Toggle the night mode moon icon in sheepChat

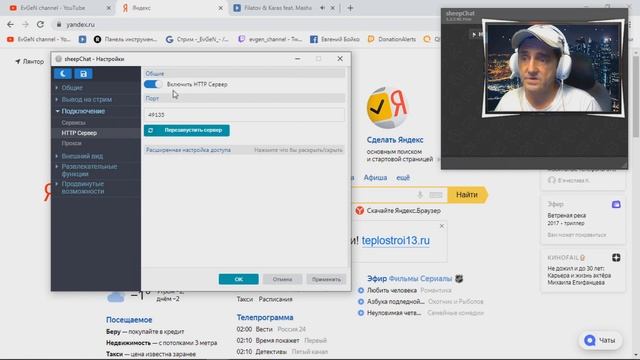tap(63, 73)
